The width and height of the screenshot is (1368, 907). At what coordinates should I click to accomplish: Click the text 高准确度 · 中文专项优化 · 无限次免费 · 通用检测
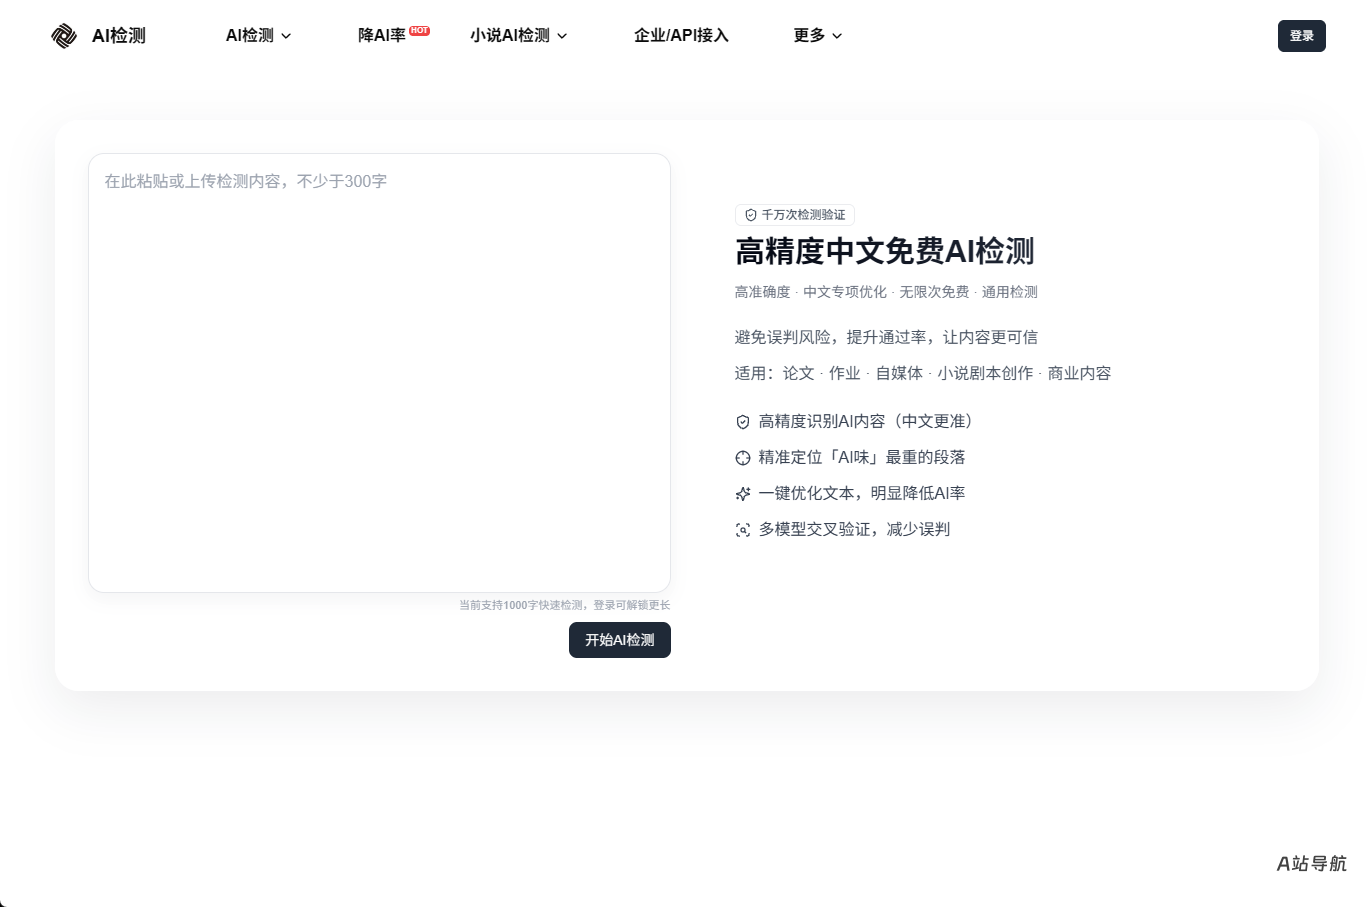coord(886,292)
